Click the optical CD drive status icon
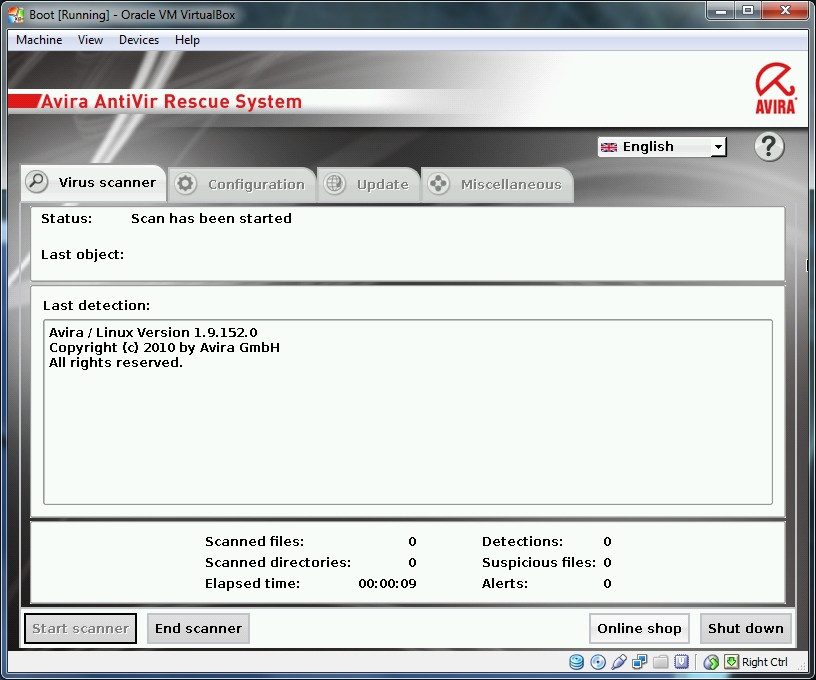The image size is (816, 680). [x=598, y=662]
